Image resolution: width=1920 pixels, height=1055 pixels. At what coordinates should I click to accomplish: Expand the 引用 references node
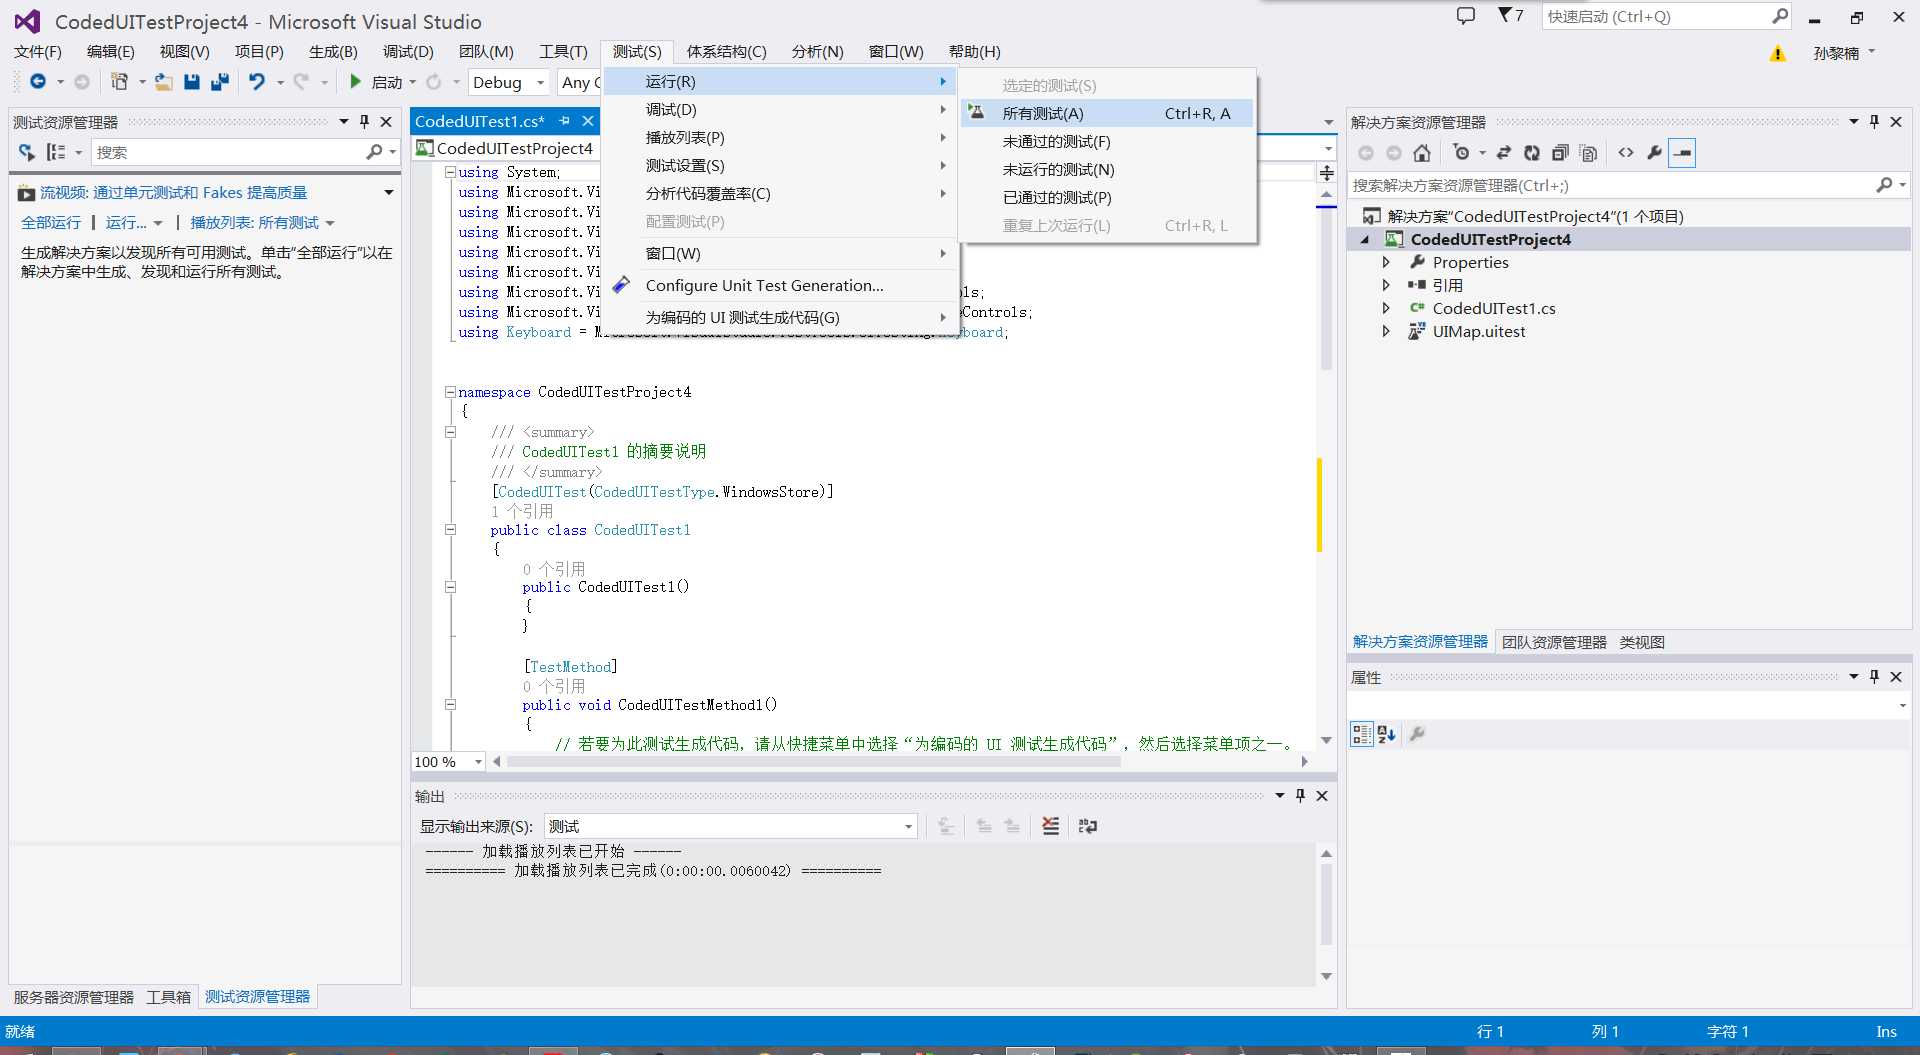(1386, 285)
